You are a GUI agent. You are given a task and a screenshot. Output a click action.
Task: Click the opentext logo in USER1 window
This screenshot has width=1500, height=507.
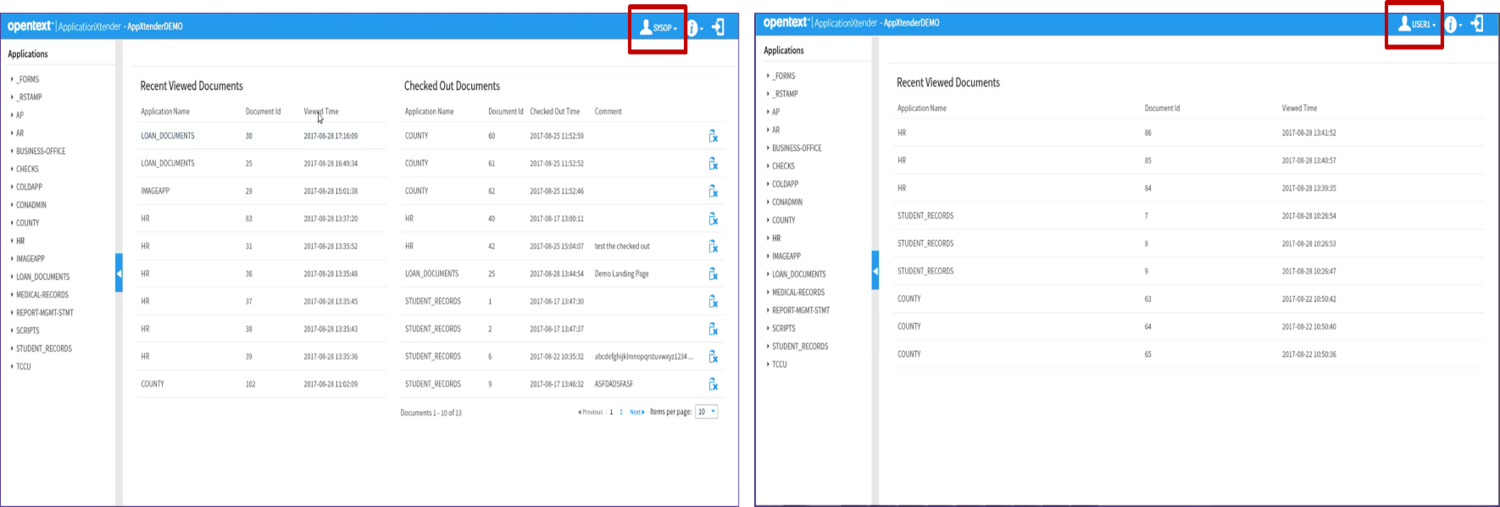click(786, 22)
